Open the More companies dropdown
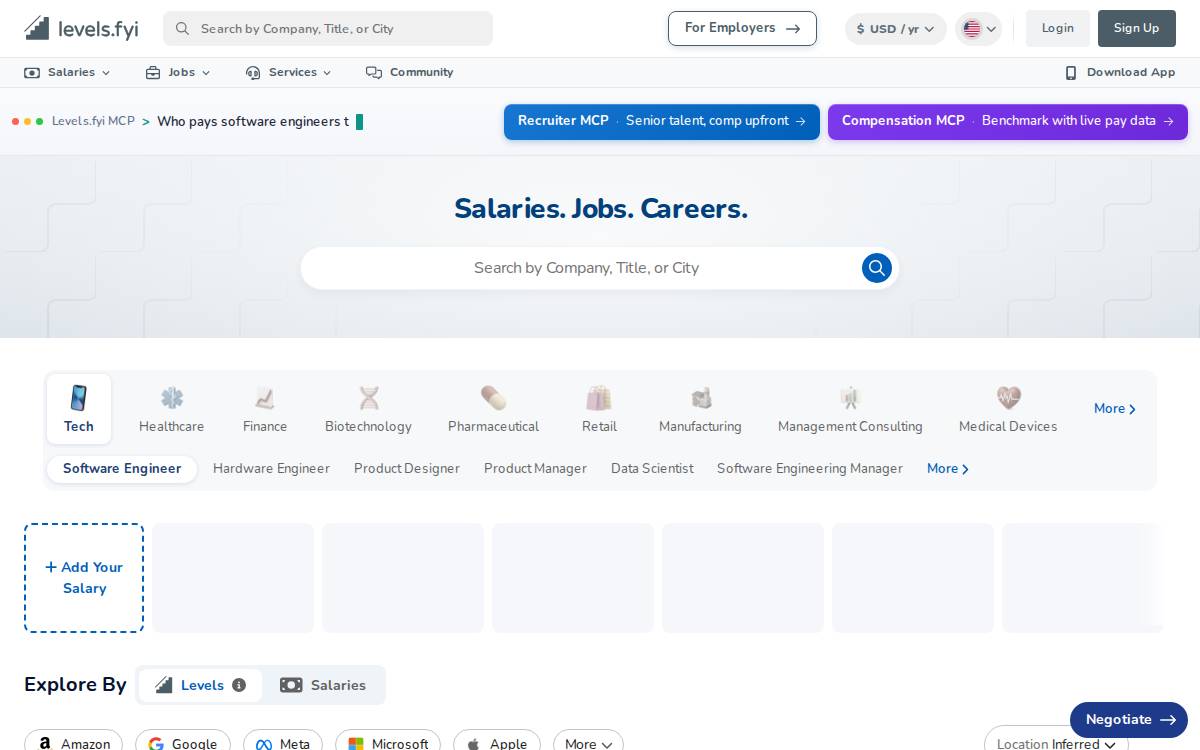The height and width of the screenshot is (750, 1200). point(588,741)
